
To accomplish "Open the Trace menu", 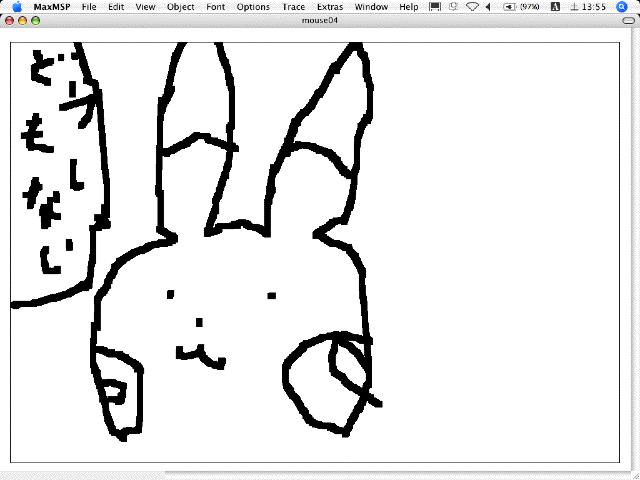I will (x=293, y=7).
